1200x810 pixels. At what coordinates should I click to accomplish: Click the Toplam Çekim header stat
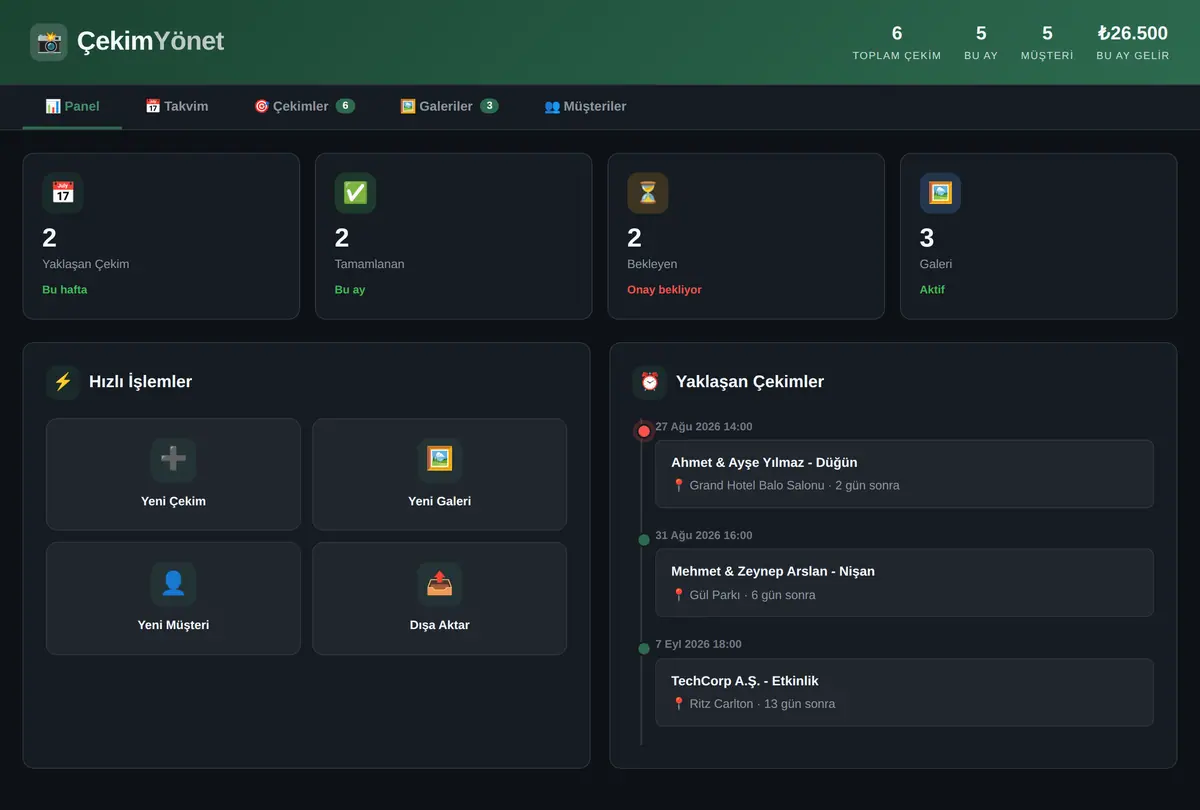(897, 42)
